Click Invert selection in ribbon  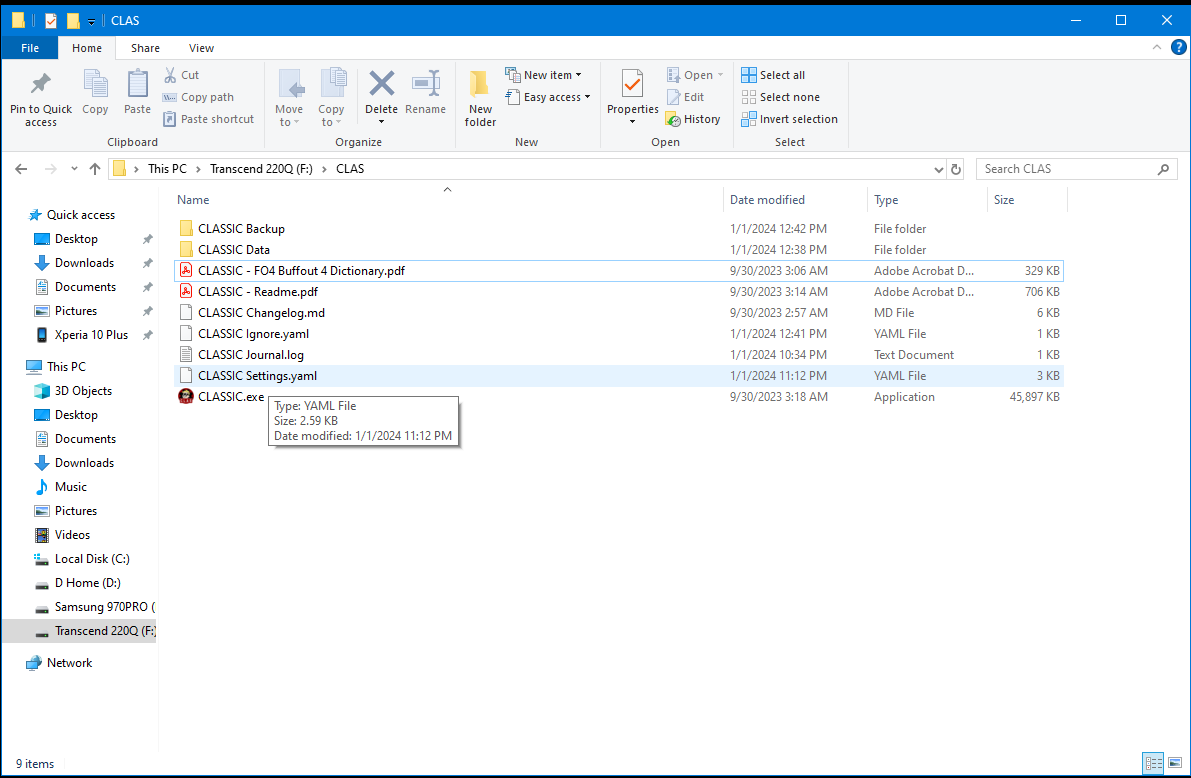(789, 119)
